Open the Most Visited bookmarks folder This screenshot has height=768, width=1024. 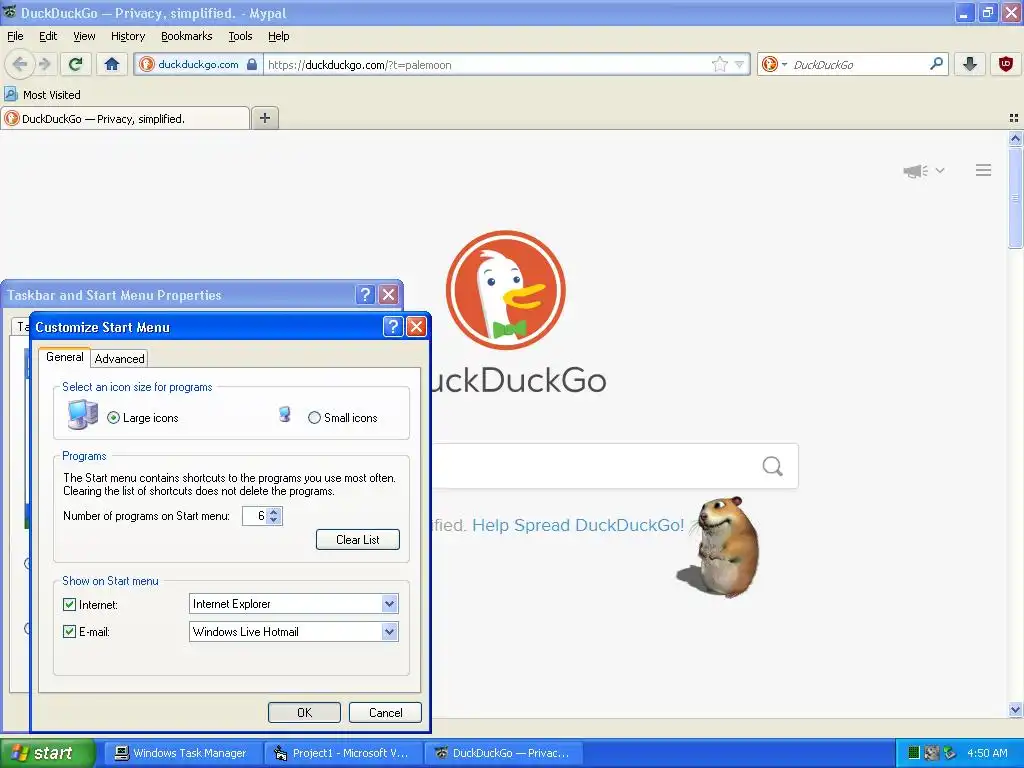42,95
